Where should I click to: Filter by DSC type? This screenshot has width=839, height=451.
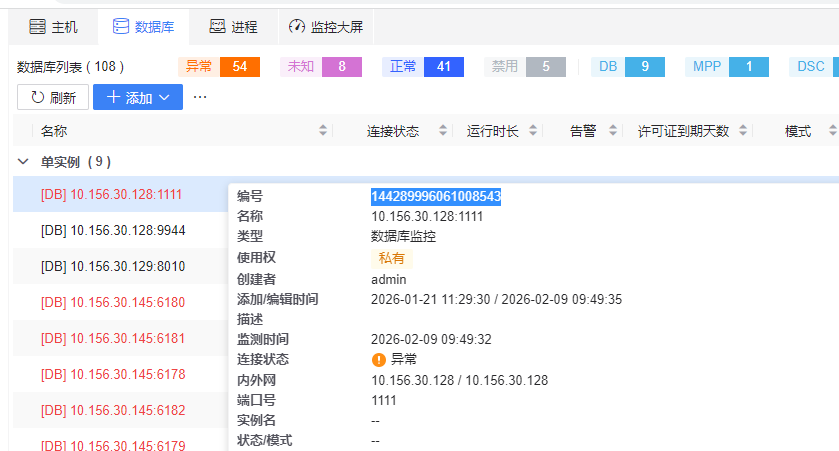[814, 67]
